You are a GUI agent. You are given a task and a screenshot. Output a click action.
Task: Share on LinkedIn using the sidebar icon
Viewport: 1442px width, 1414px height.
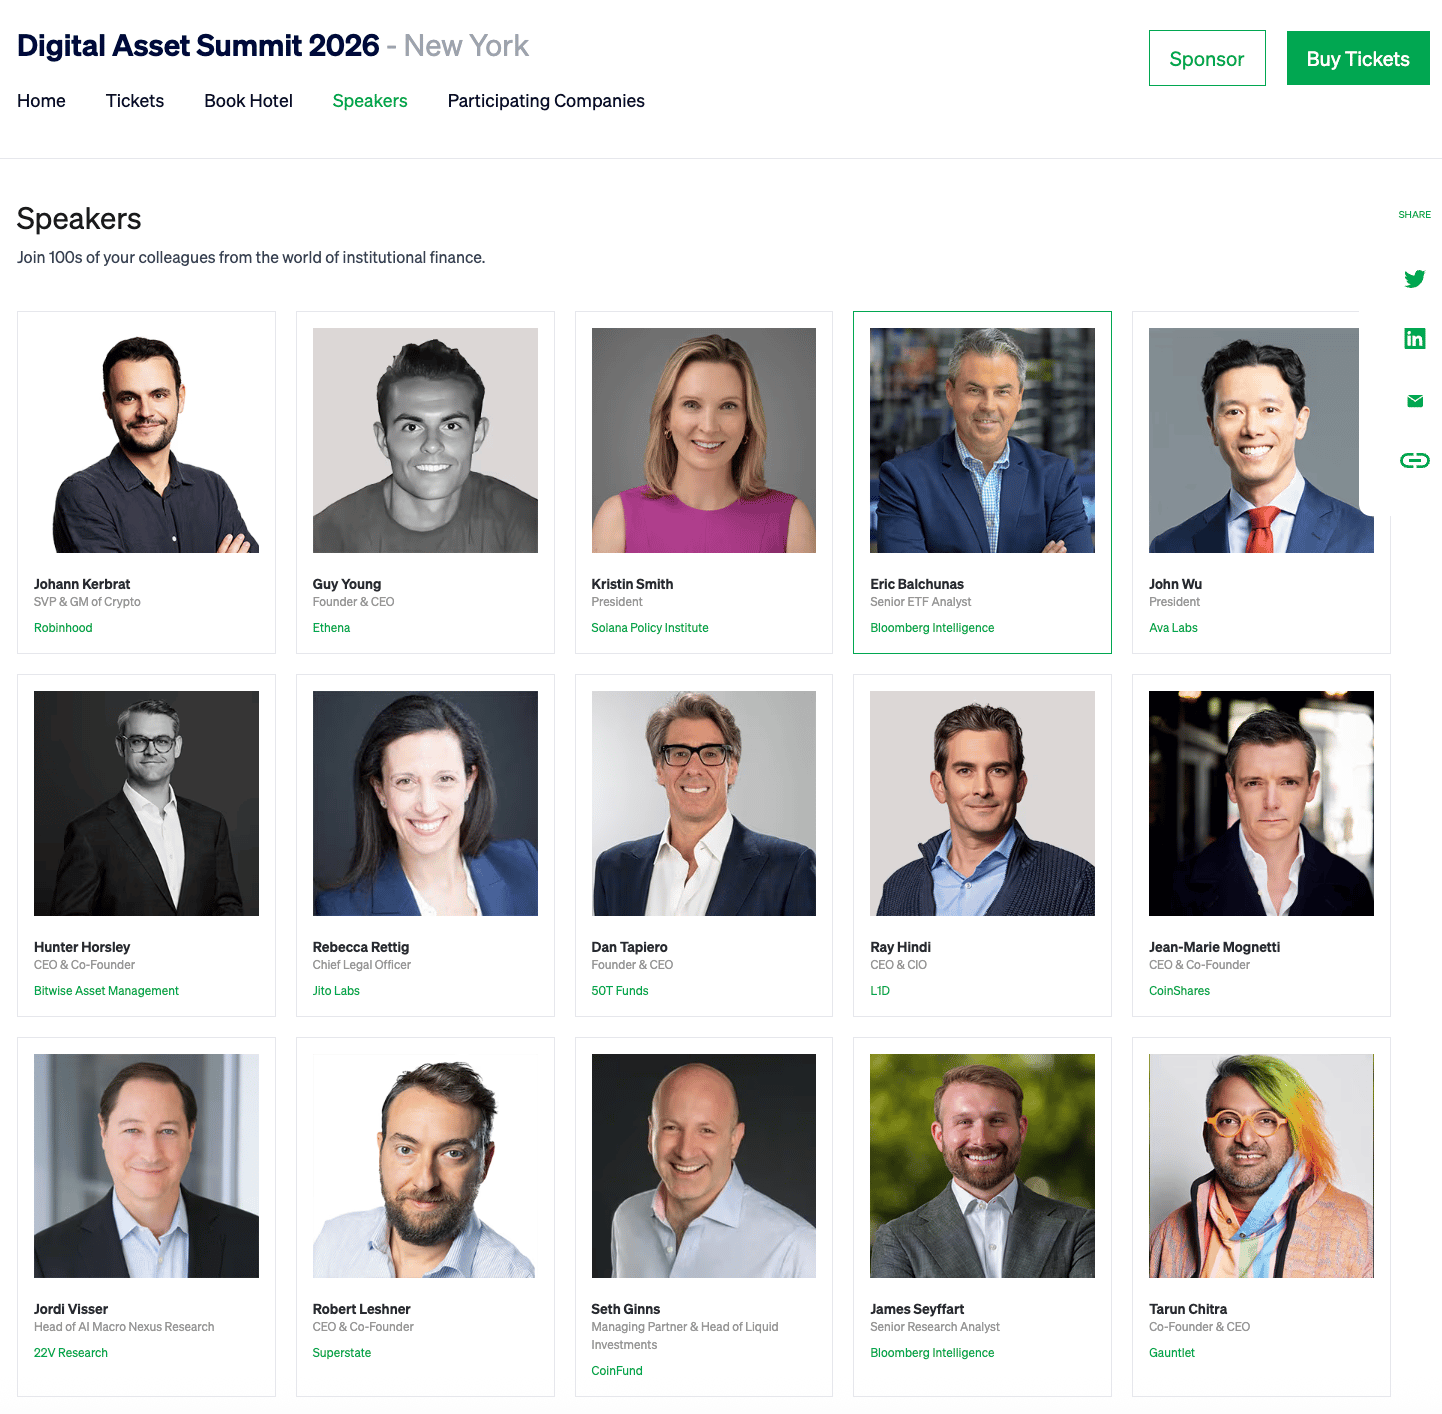coord(1414,339)
